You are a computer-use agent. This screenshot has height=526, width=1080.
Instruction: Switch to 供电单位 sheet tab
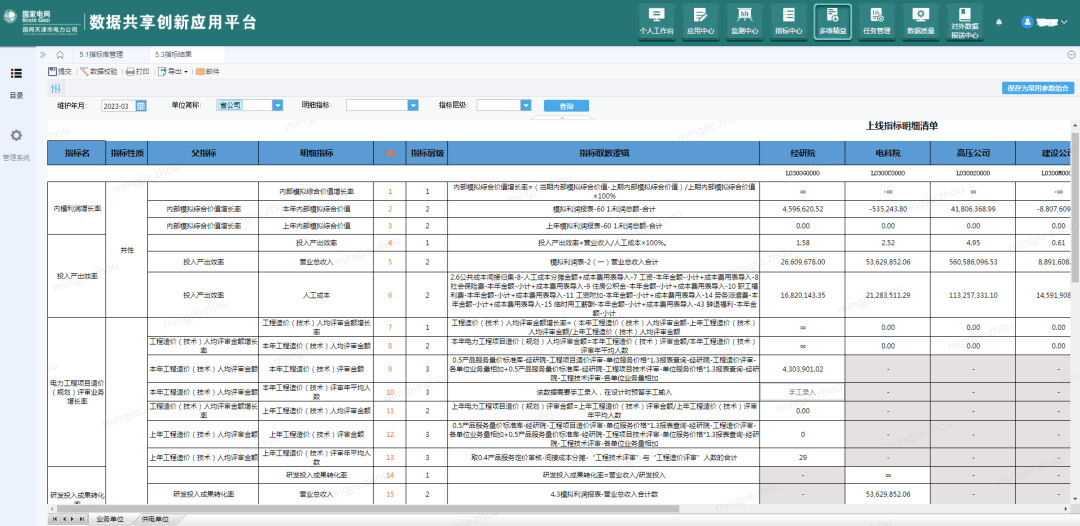click(156, 518)
